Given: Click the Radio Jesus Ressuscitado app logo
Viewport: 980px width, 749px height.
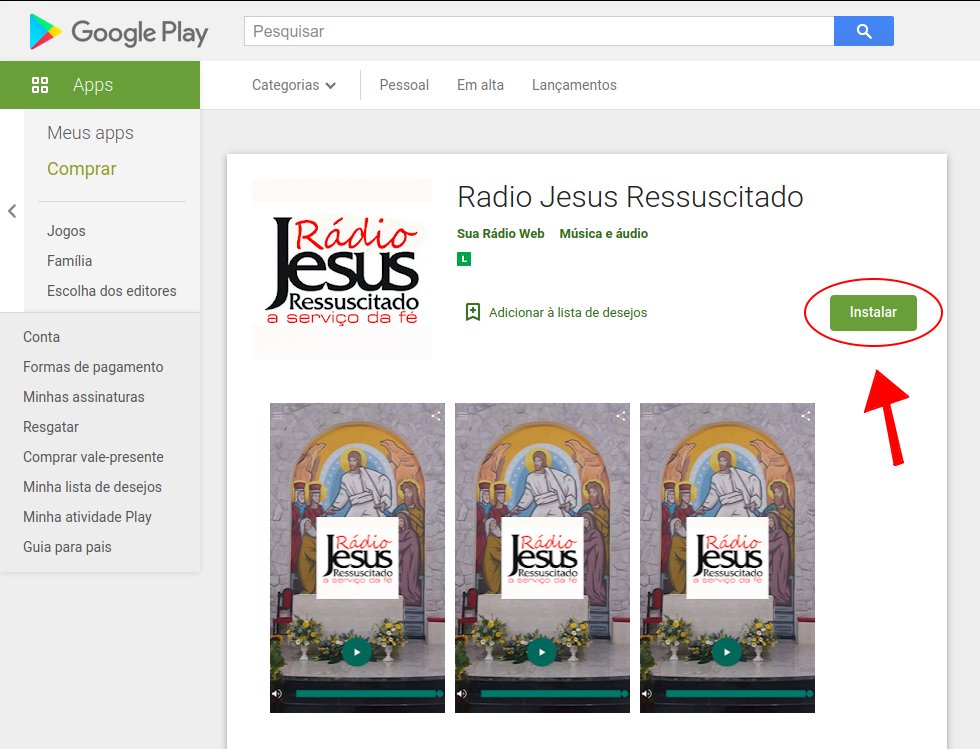Looking at the screenshot, I should point(342,267).
